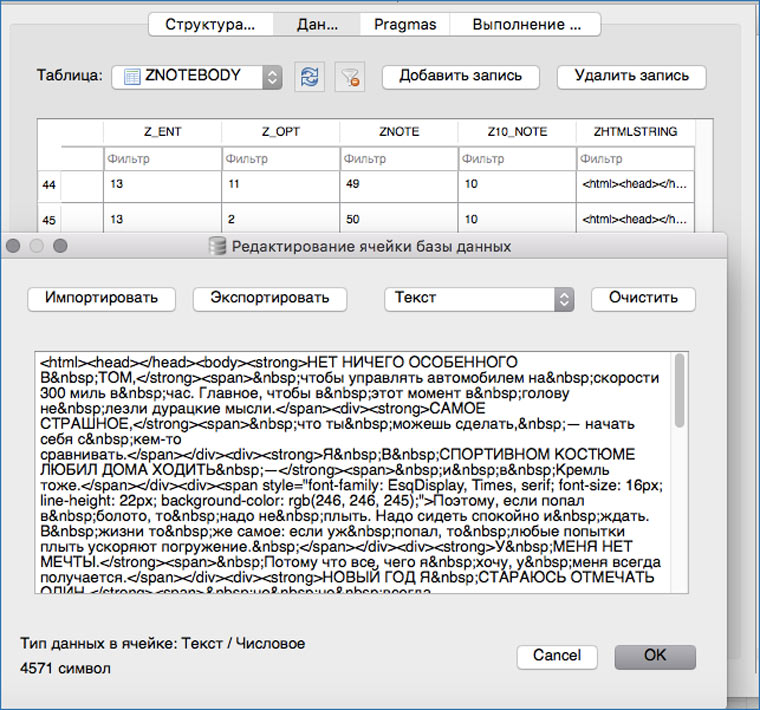The height and width of the screenshot is (710, 760).
Task: Sort by the Z10_NOTE column header
Action: pyautogui.click(x=517, y=132)
